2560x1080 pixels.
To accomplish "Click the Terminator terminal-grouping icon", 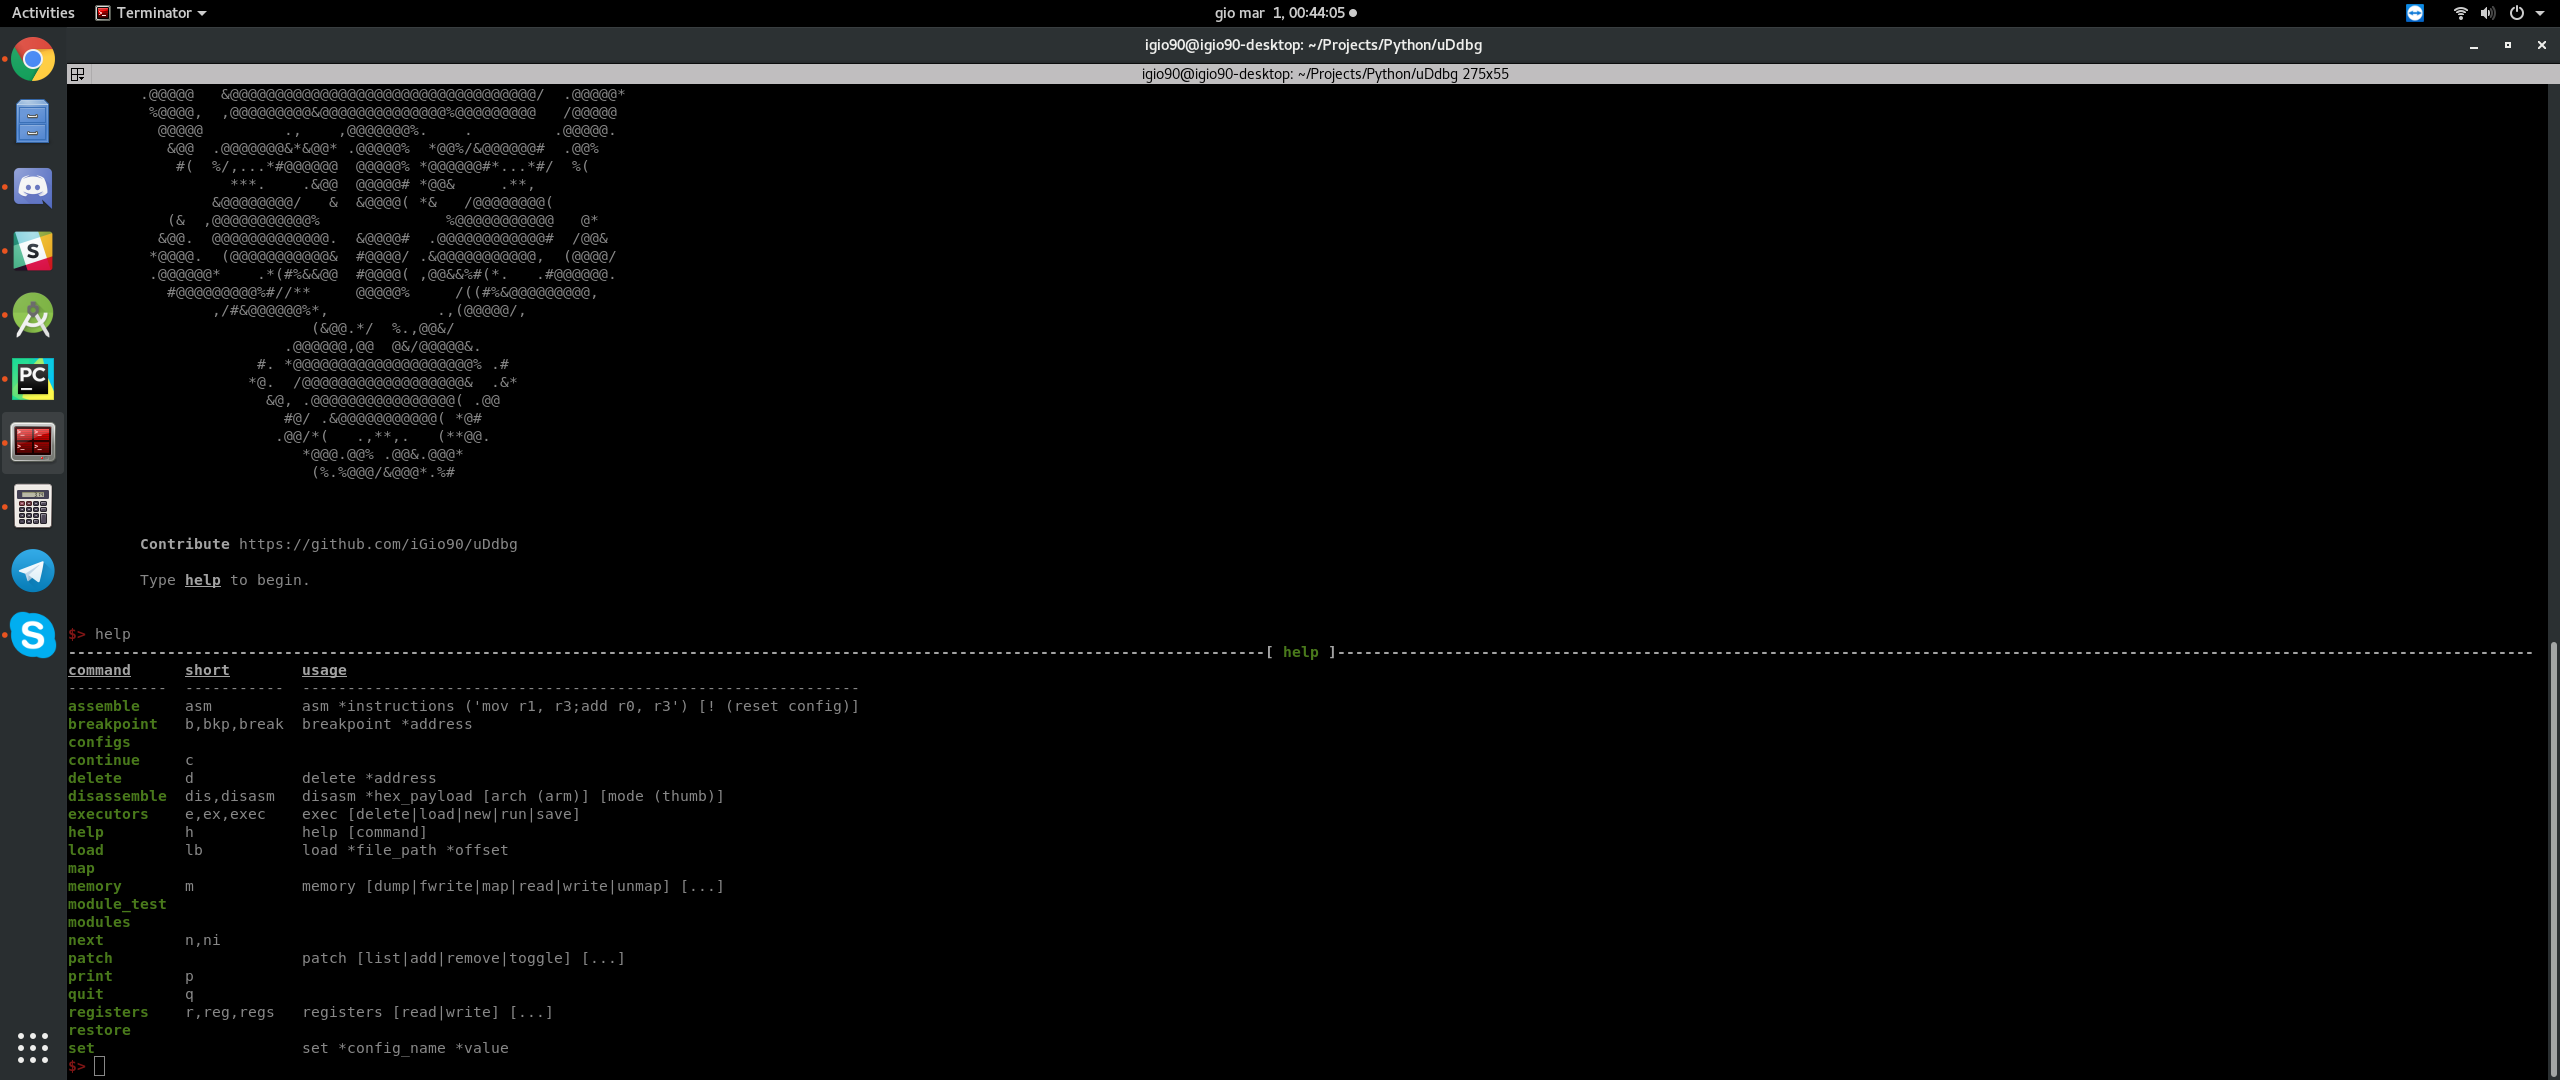I will point(77,74).
